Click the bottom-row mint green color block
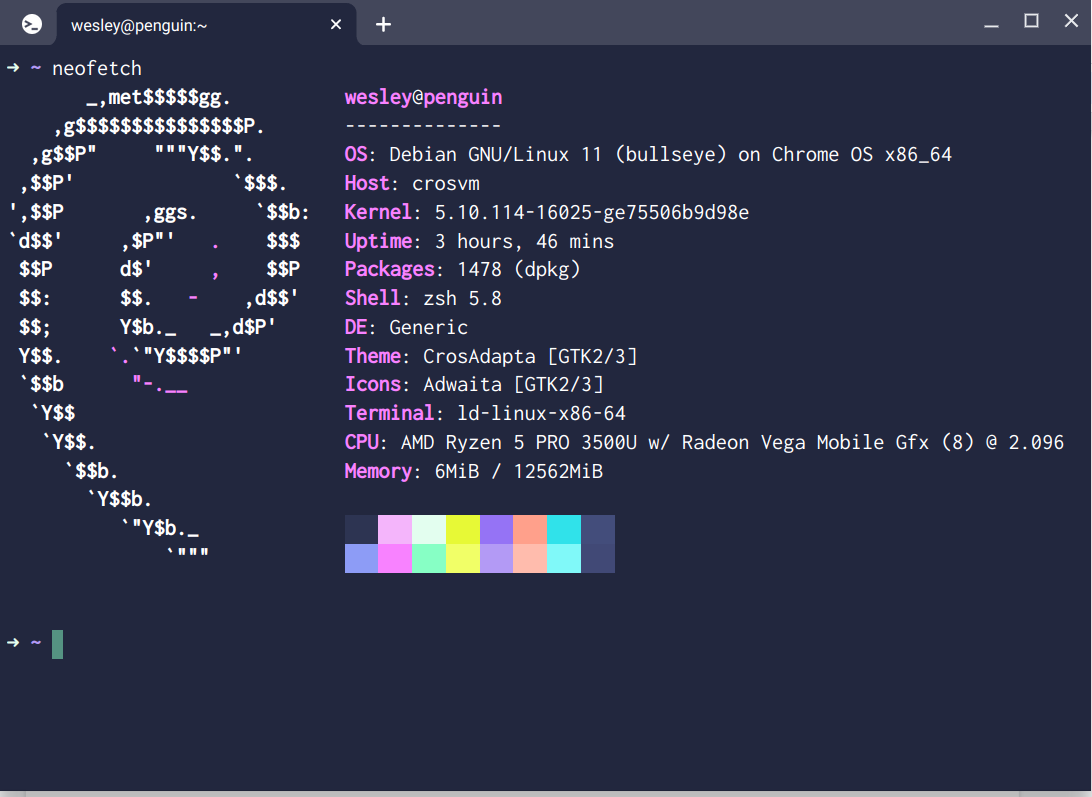The image size is (1092, 797). pyautogui.click(x=429, y=559)
